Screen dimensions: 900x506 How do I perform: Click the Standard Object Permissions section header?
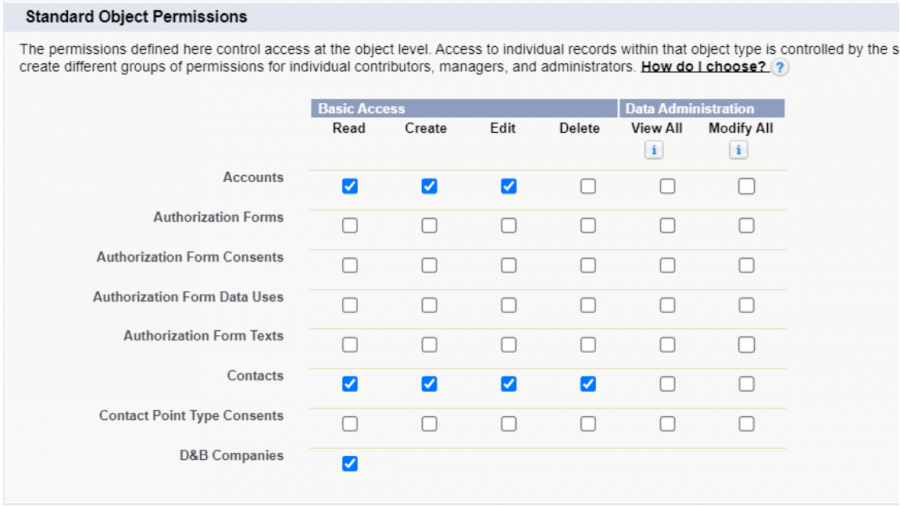point(136,17)
